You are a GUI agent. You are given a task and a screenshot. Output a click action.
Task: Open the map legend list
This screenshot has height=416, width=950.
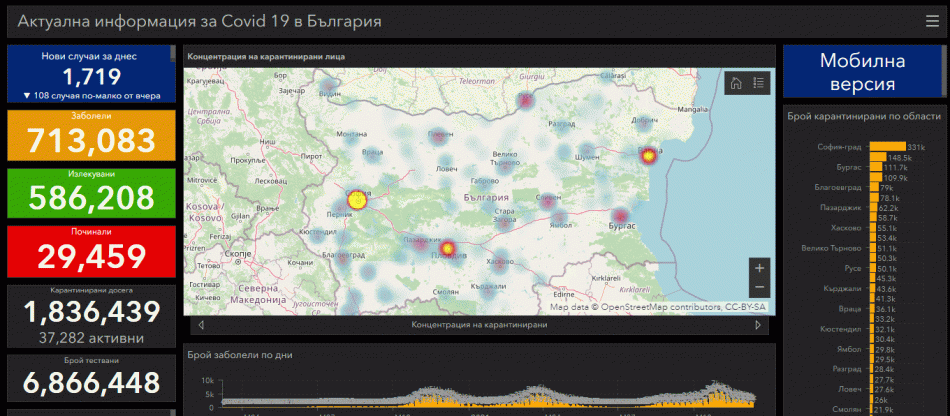(x=758, y=83)
